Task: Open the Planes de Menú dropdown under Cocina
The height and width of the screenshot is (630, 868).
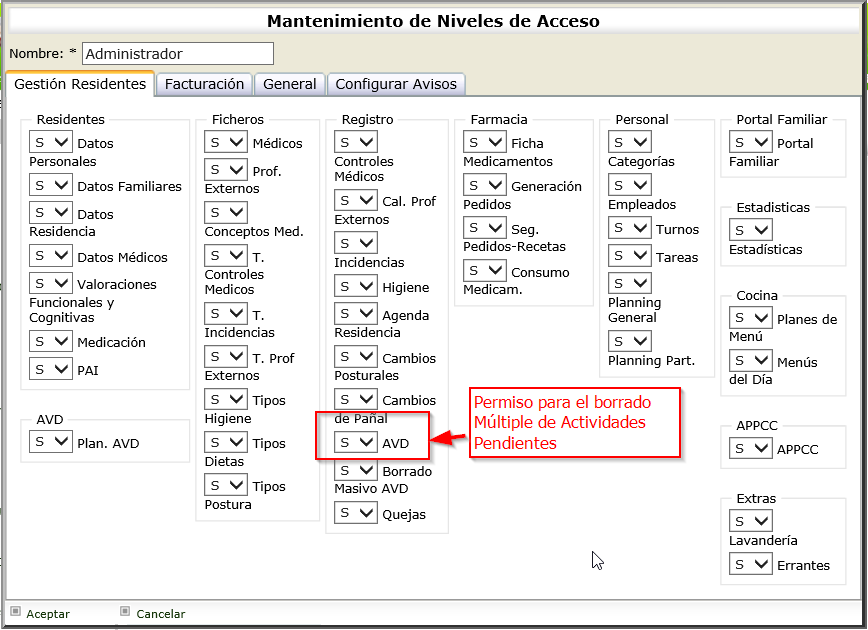Action: pos(750,318)
